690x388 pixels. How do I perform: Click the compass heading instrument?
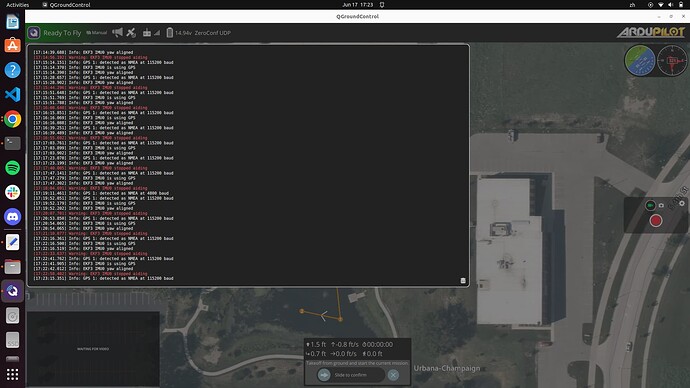(x=672, y=60)
